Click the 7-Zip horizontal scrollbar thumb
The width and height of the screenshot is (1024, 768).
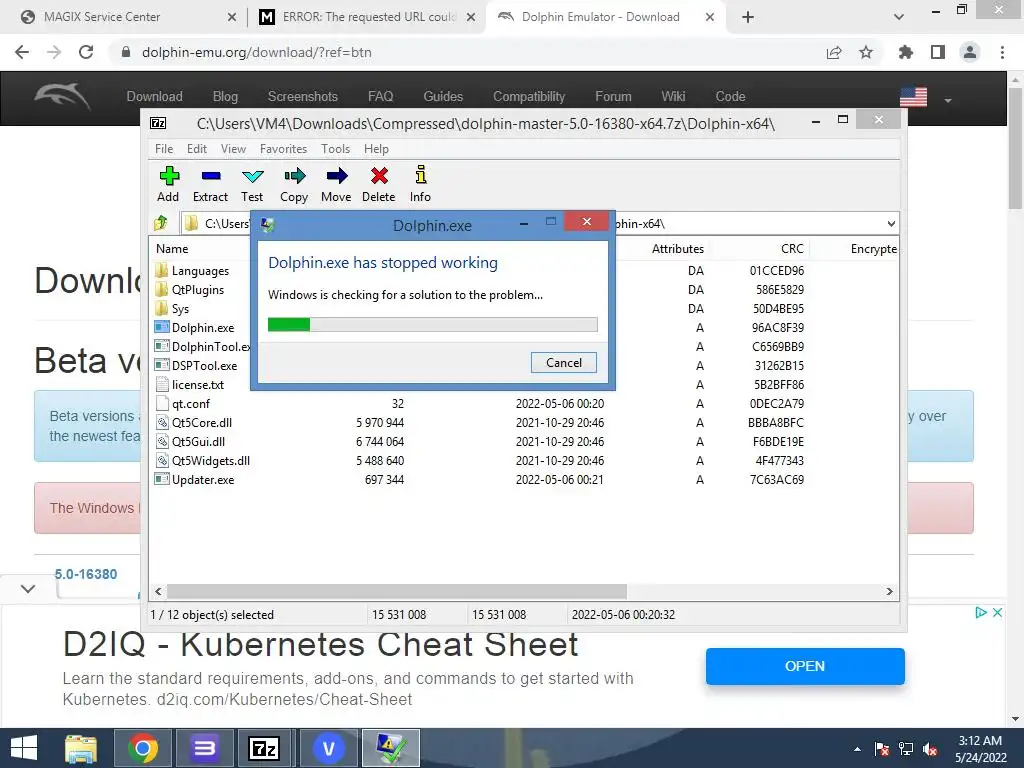click(396, 591)
